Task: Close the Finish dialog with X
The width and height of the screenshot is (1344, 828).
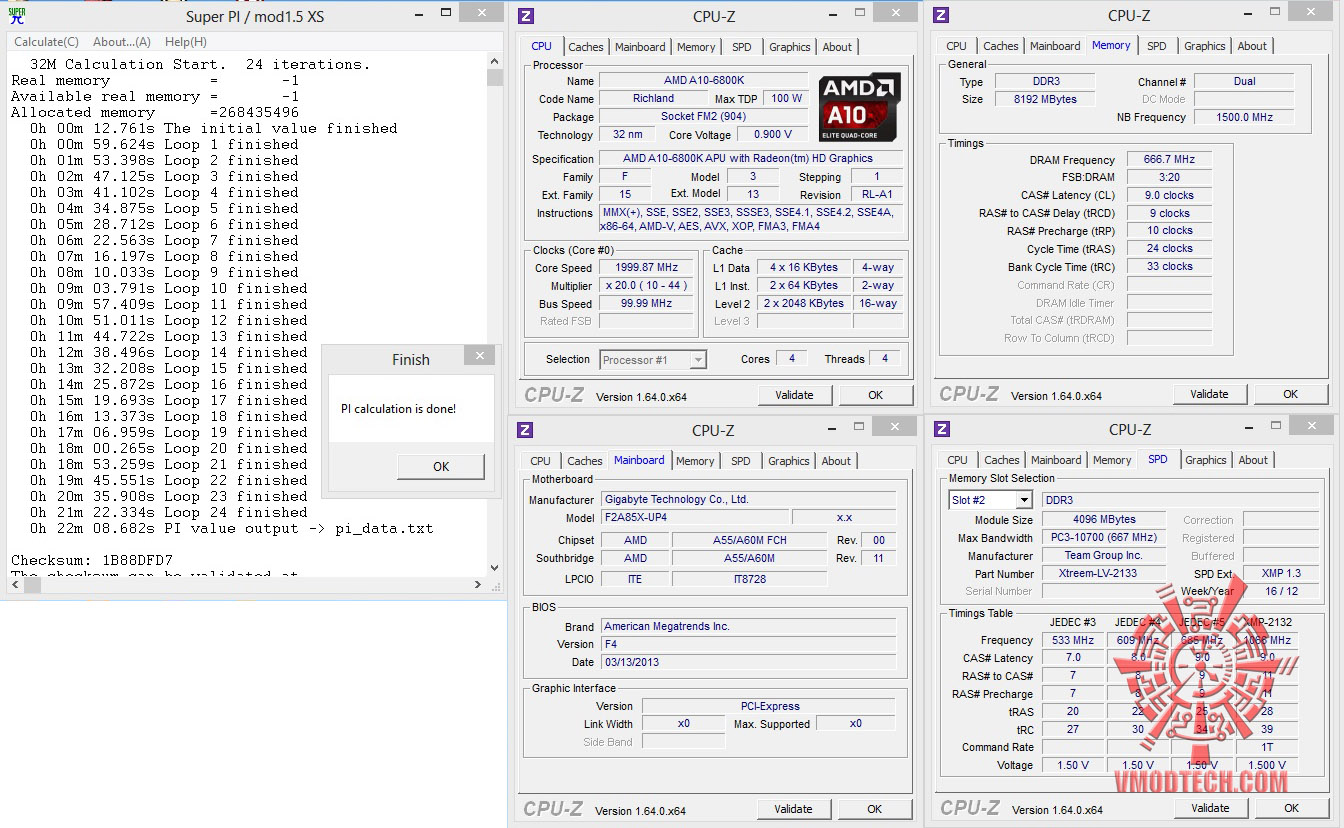Action: point(479,356)
